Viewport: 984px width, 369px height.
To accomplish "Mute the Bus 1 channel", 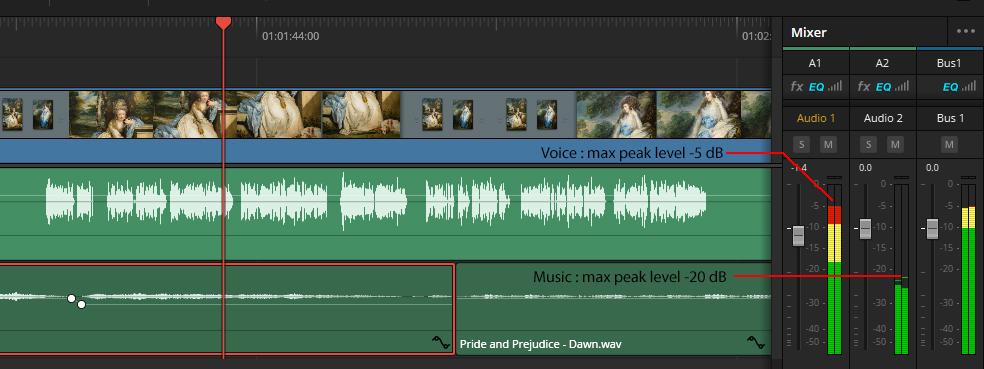I will [x=949, y=145].
